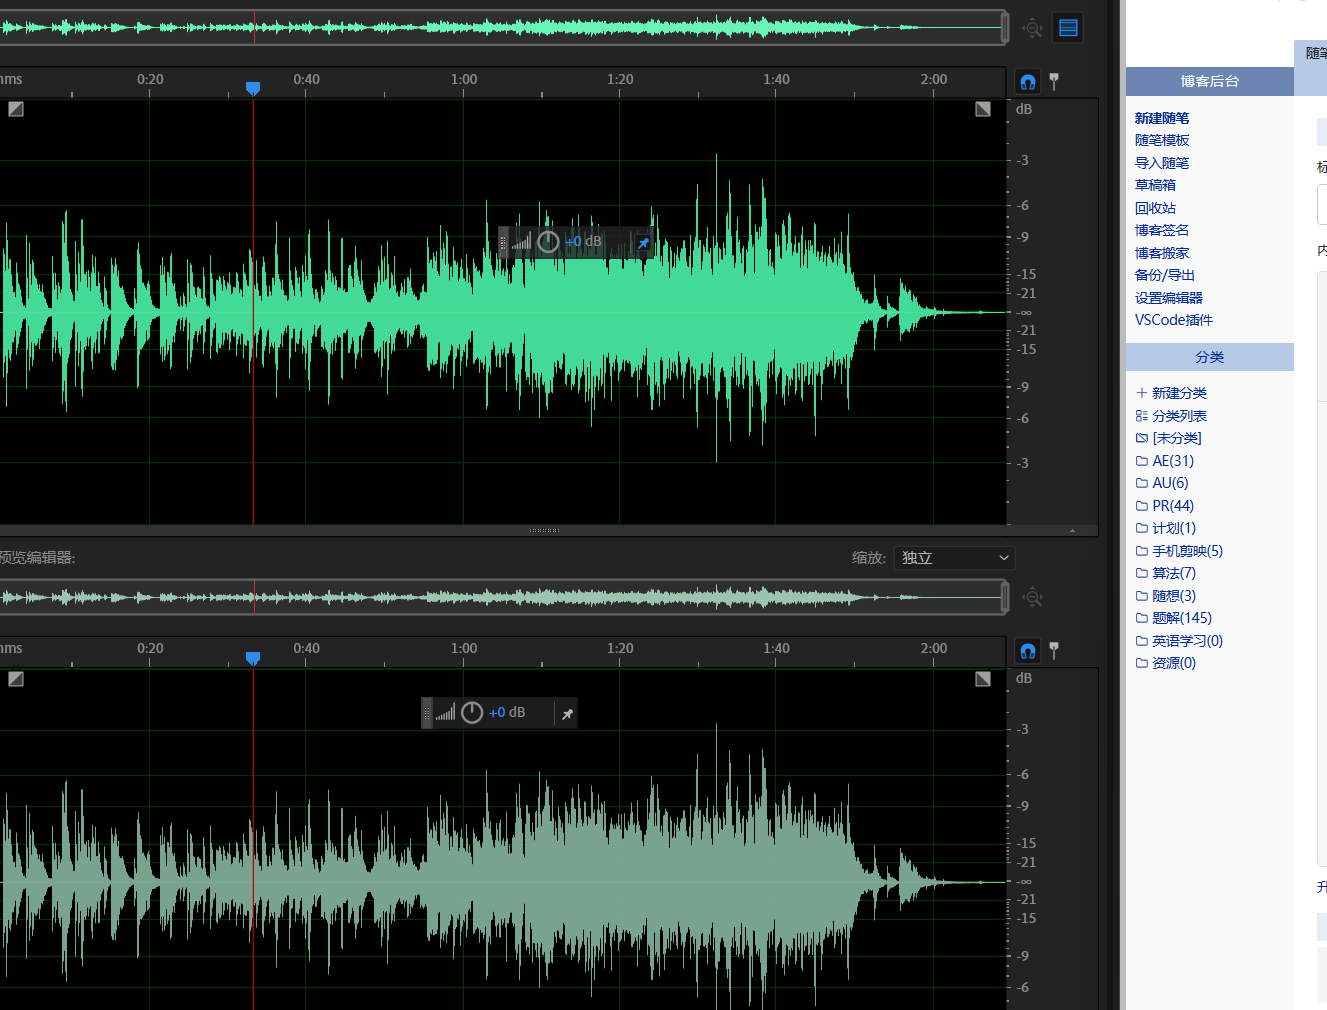Open 回收站 link
This screenshot has height=1010, width=1327.
[1155, 208]
